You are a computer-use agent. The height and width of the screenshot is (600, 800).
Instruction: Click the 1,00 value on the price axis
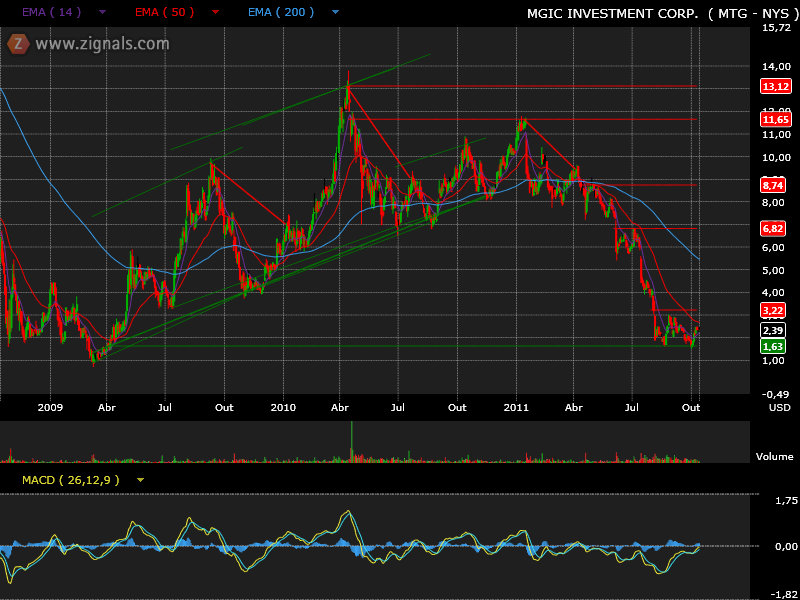pos(773,361)
